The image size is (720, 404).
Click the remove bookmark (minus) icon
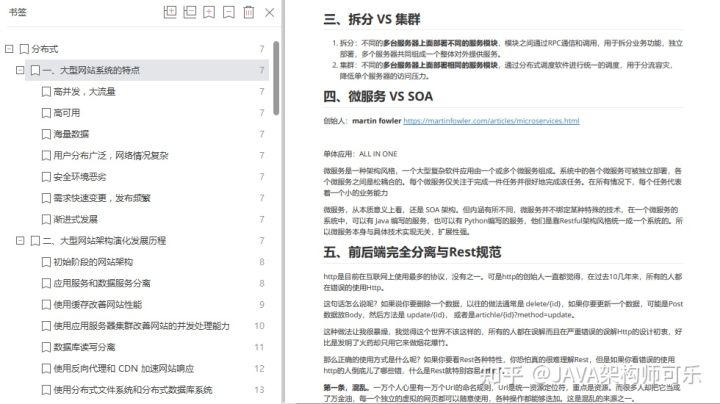(229, 12)
